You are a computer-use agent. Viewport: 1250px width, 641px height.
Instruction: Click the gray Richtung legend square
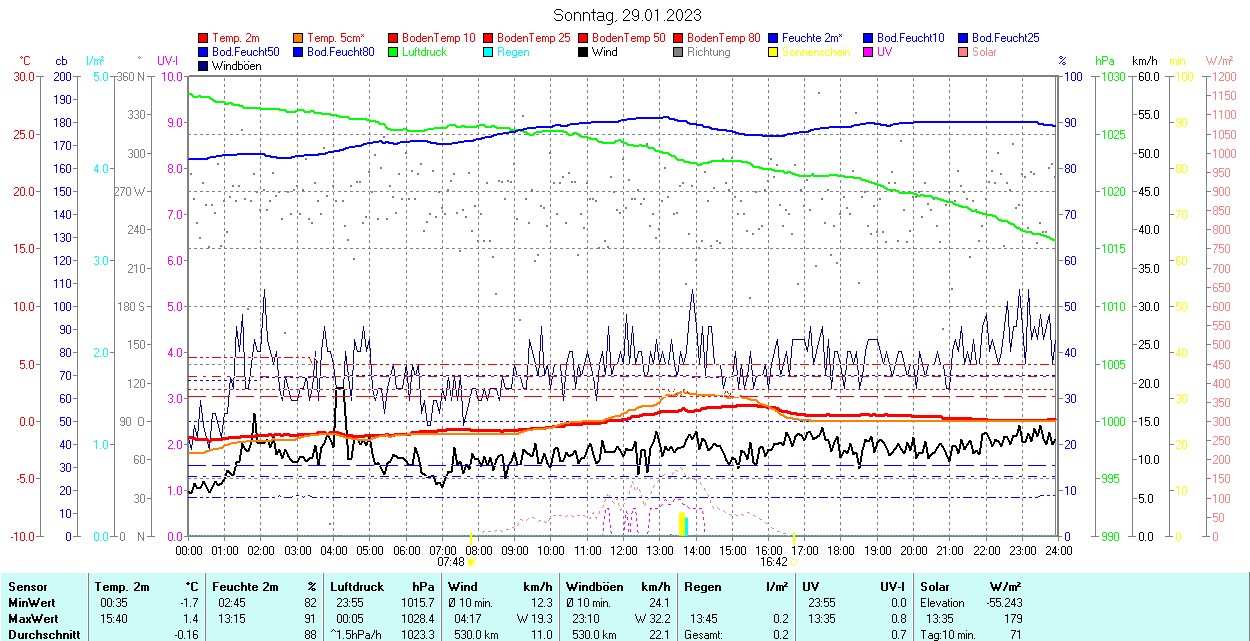pos(678,52)
